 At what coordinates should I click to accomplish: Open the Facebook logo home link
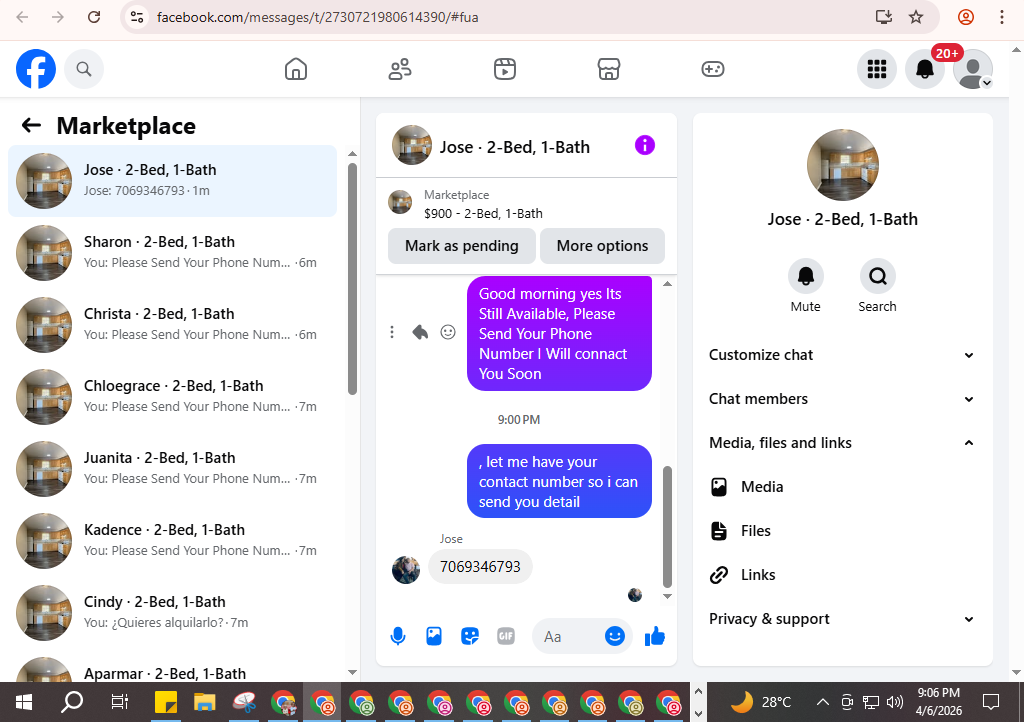pyautogui.click(x=36, y=69)
